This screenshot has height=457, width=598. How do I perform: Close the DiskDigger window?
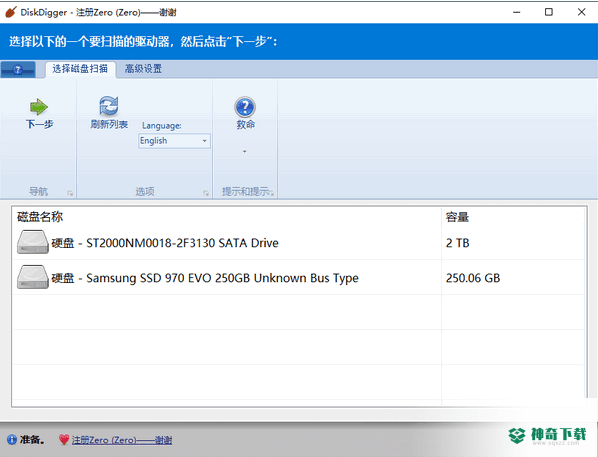[581, 12]
